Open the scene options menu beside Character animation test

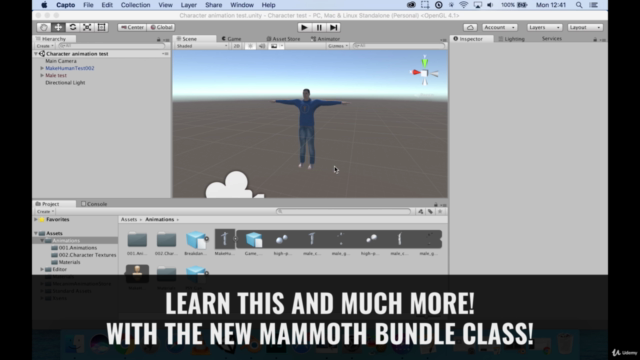pos(165,54)
